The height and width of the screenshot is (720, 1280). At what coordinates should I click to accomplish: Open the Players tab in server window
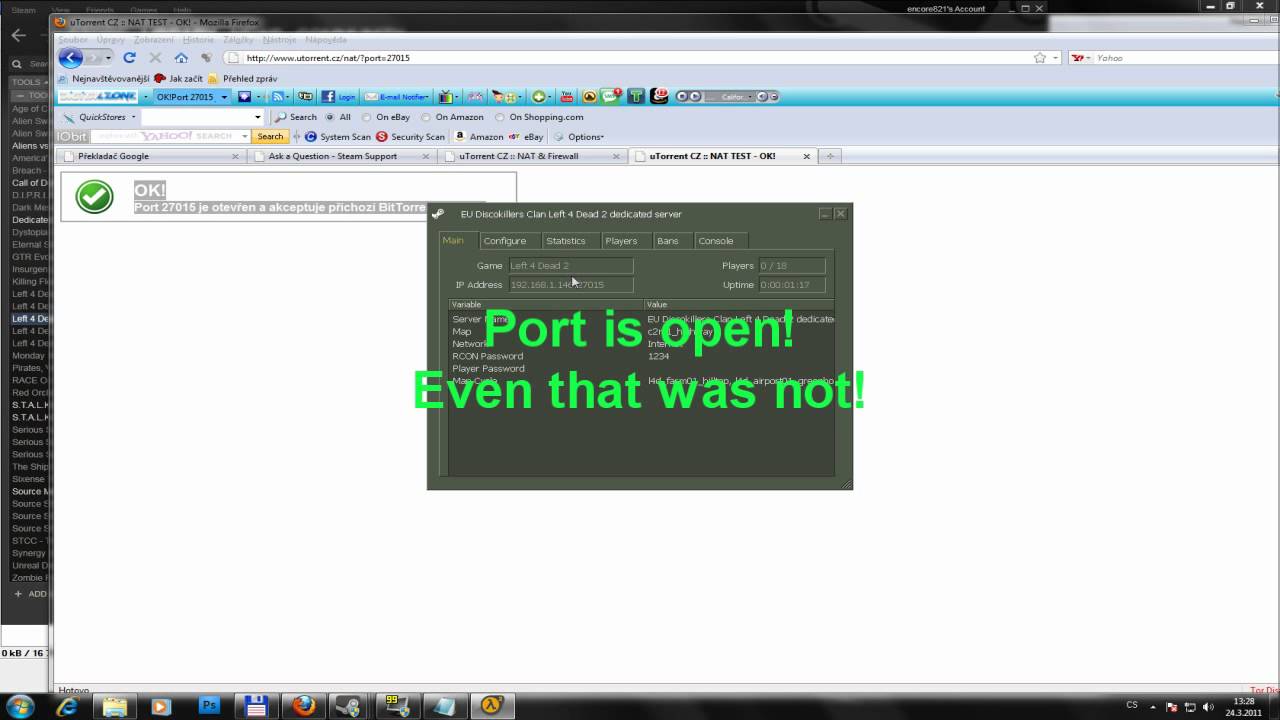tap(621, 241)
